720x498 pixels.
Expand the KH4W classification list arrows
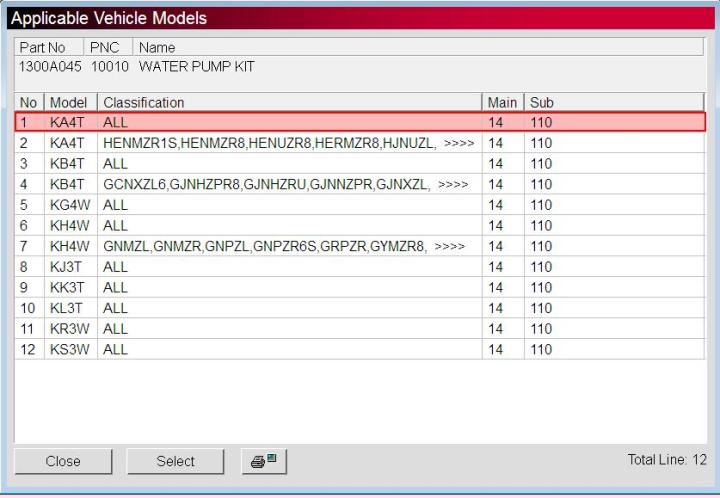[x=450, y=246]
